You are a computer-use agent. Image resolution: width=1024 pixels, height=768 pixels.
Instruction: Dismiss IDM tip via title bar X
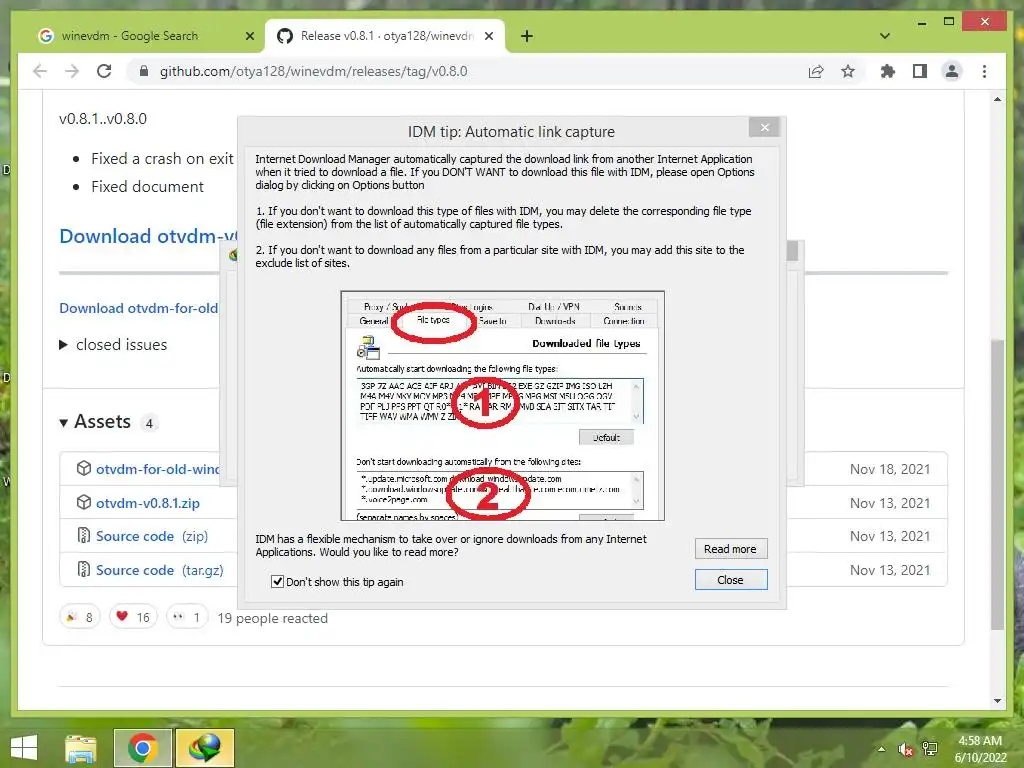(x=765, y=127)
